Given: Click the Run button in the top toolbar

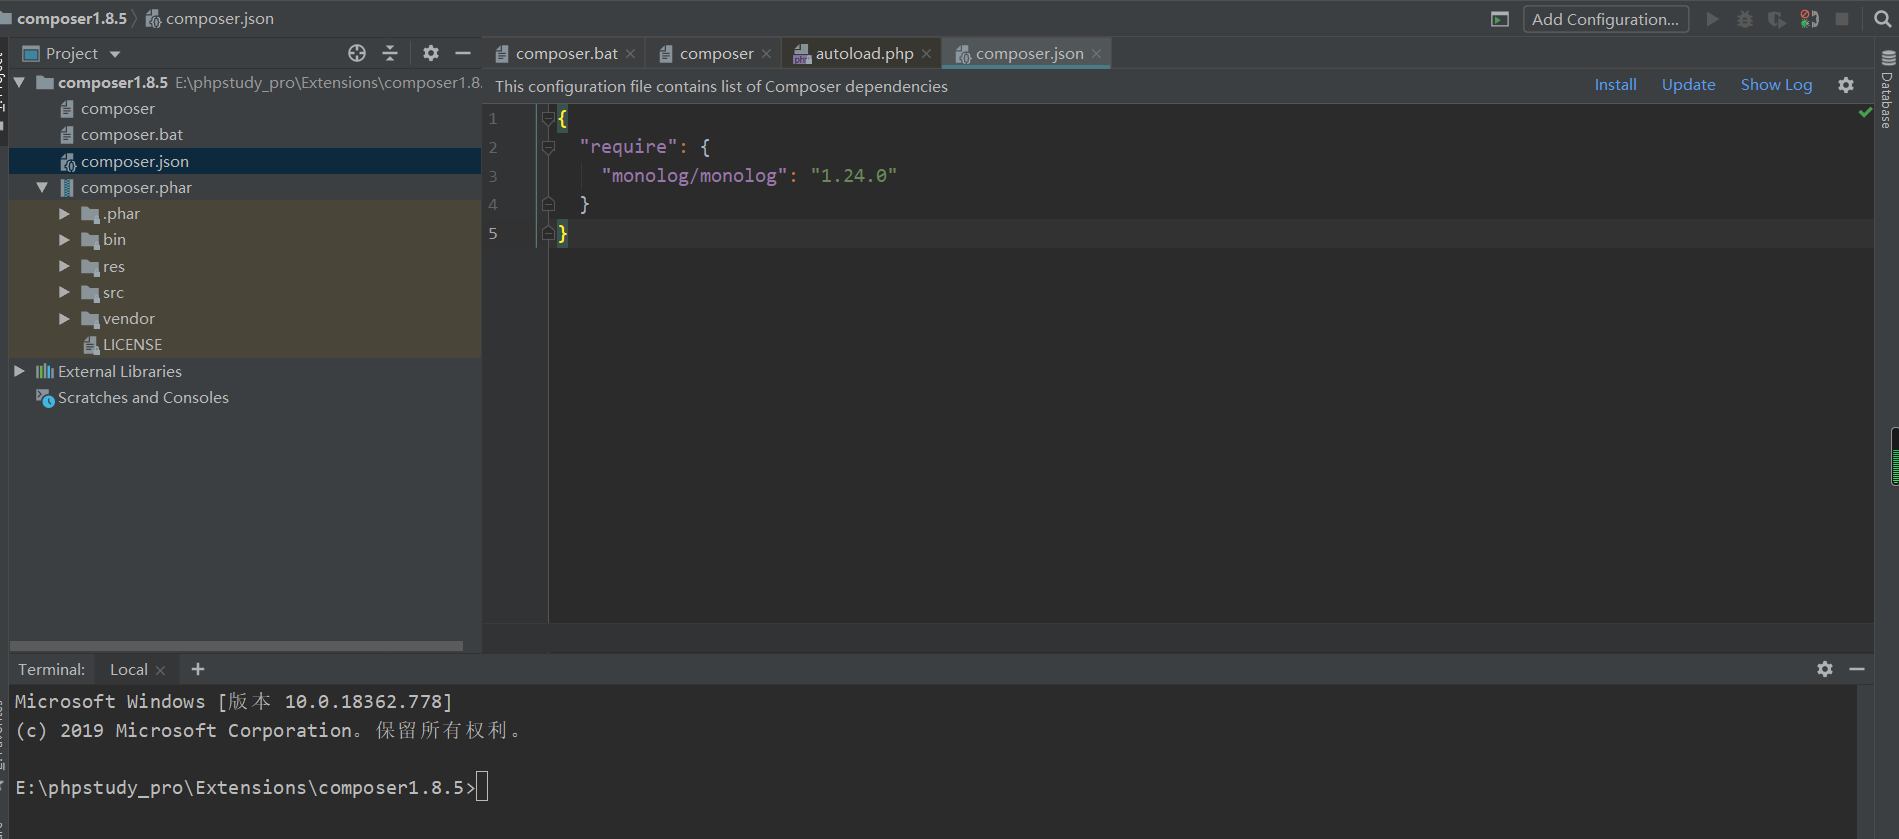Looking at the screenshot, I should 1712,19.
